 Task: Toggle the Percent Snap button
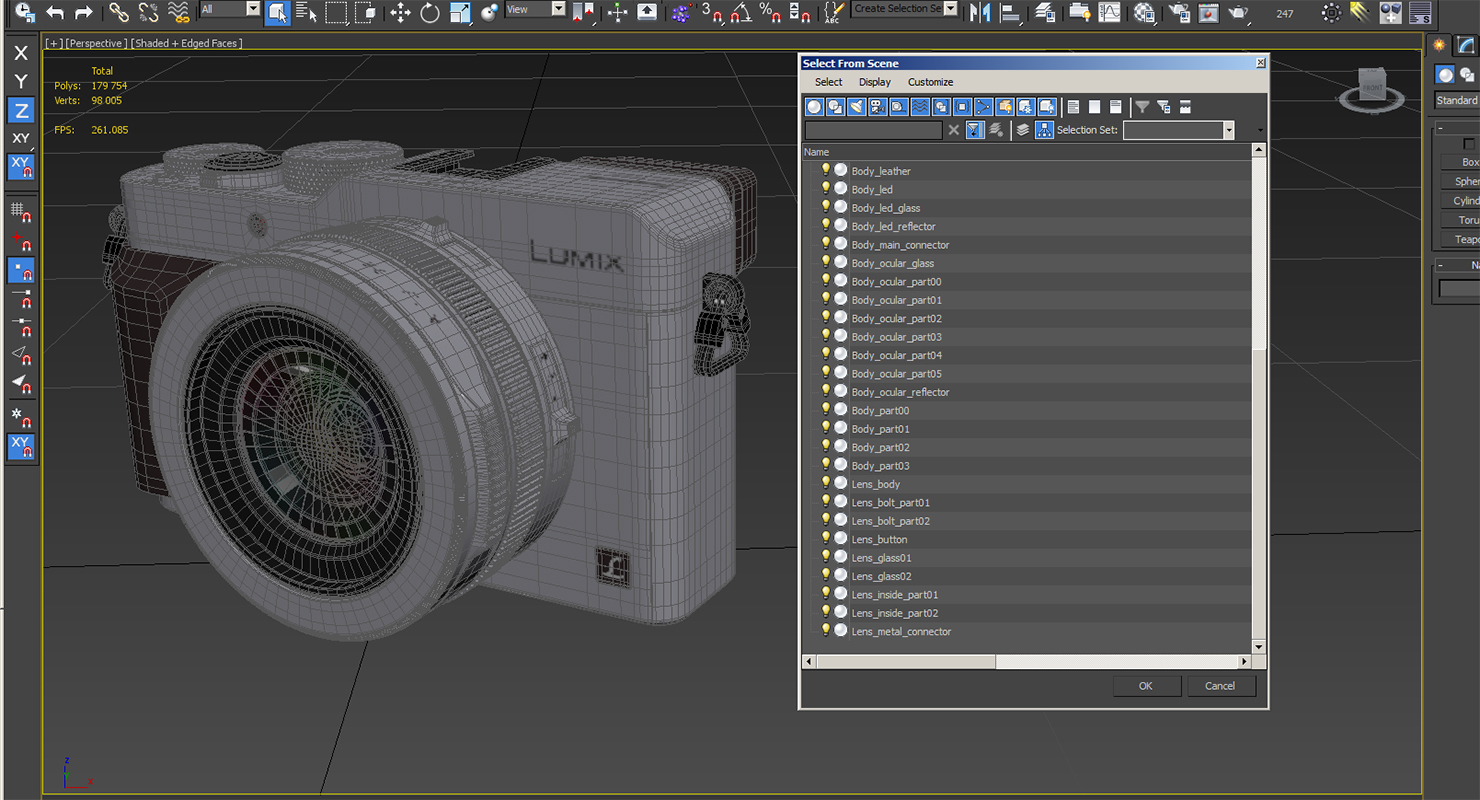pos(770,12)
